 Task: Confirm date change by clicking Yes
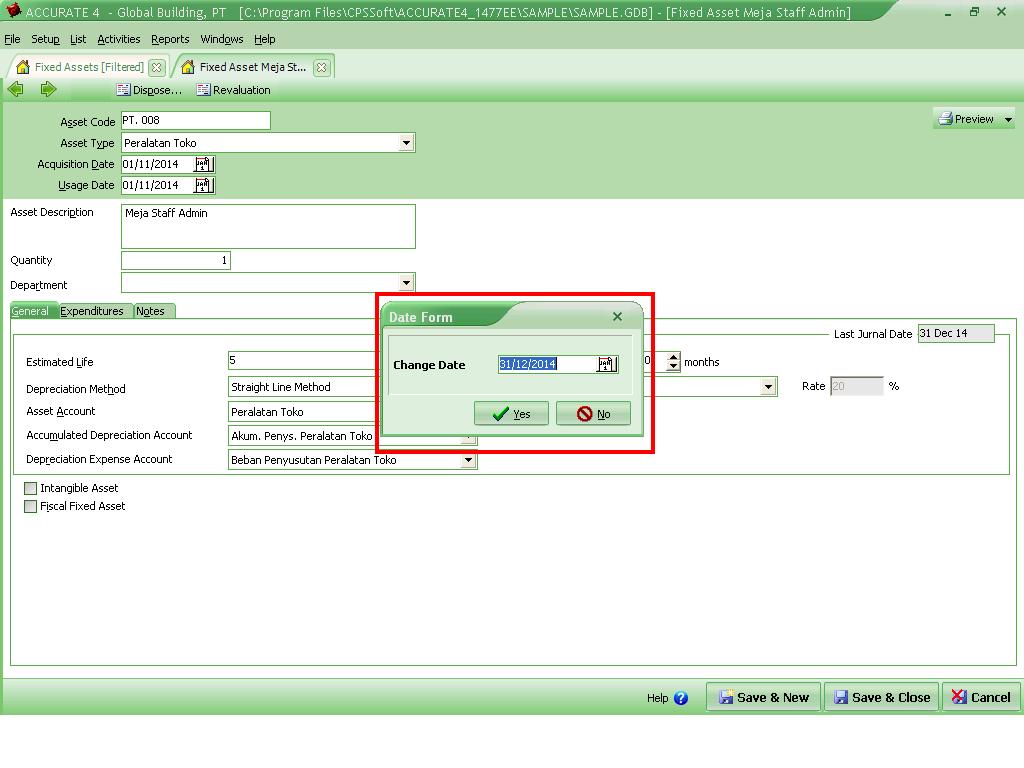pos(510,413)
